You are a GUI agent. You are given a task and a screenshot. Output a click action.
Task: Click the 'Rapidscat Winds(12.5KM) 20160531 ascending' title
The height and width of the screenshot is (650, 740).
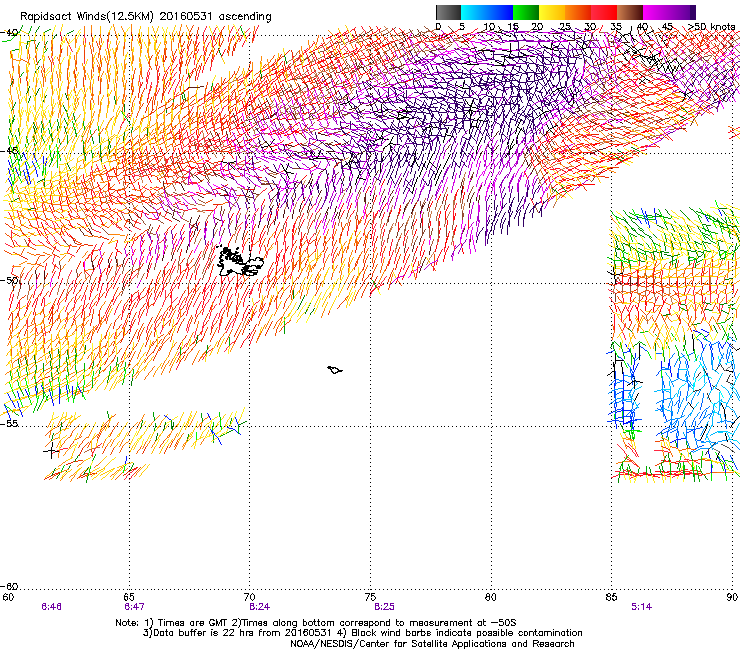coord(146,17)
